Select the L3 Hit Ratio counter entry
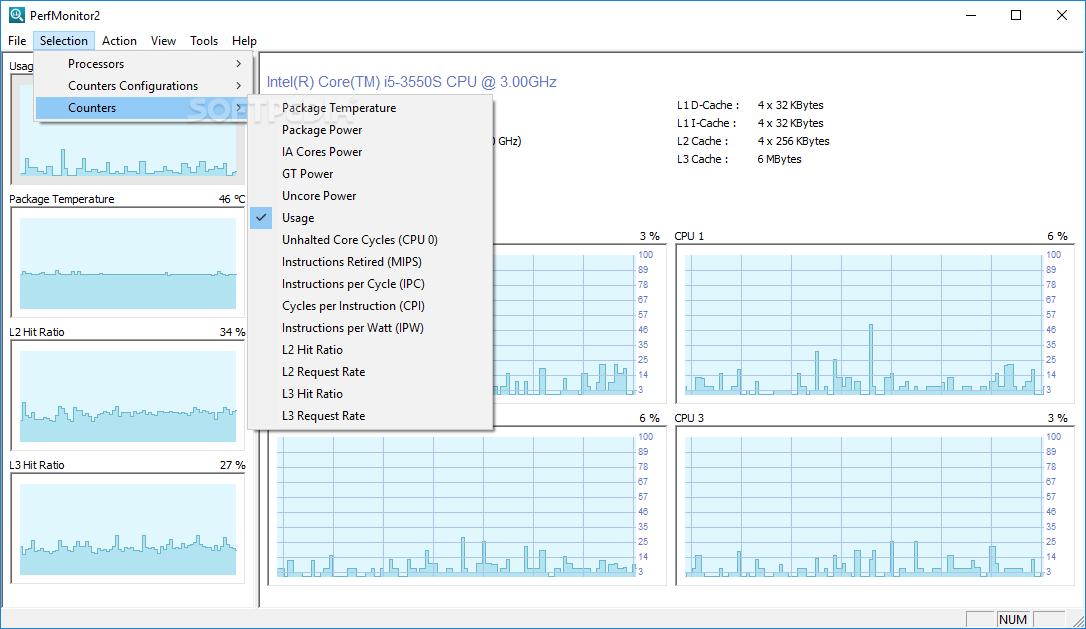The width and height of the screenshot is (1086, 629). 371,394
